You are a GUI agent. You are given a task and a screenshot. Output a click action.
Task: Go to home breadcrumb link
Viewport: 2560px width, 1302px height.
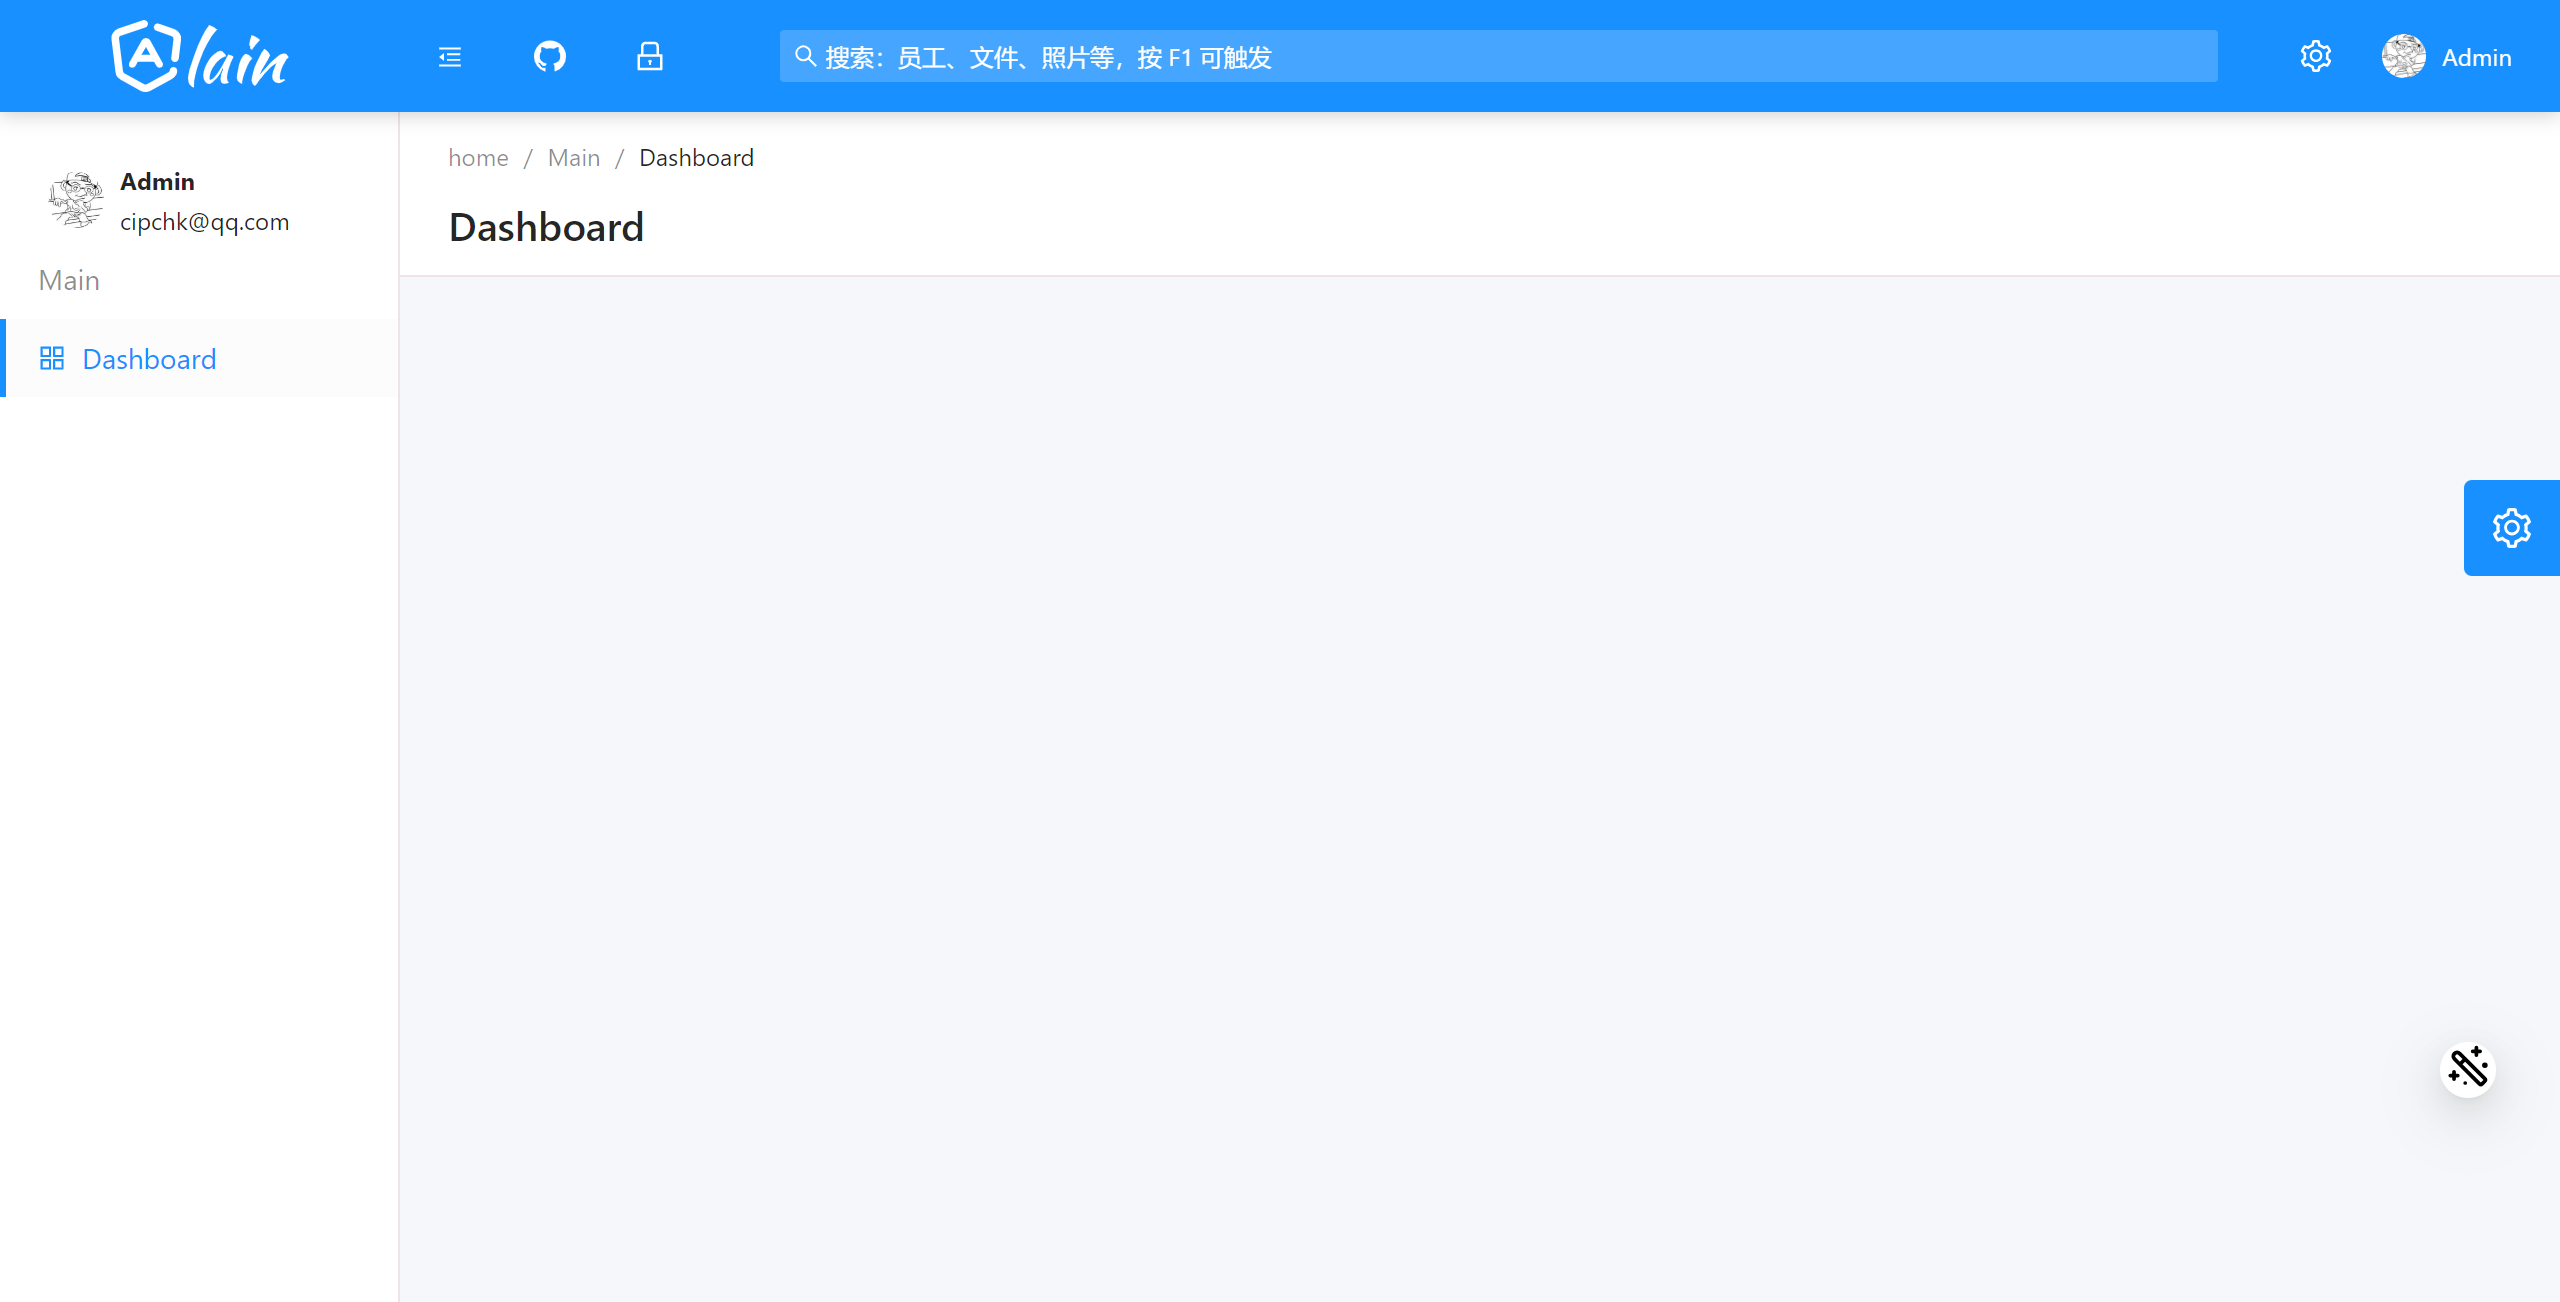coord(478,158)
